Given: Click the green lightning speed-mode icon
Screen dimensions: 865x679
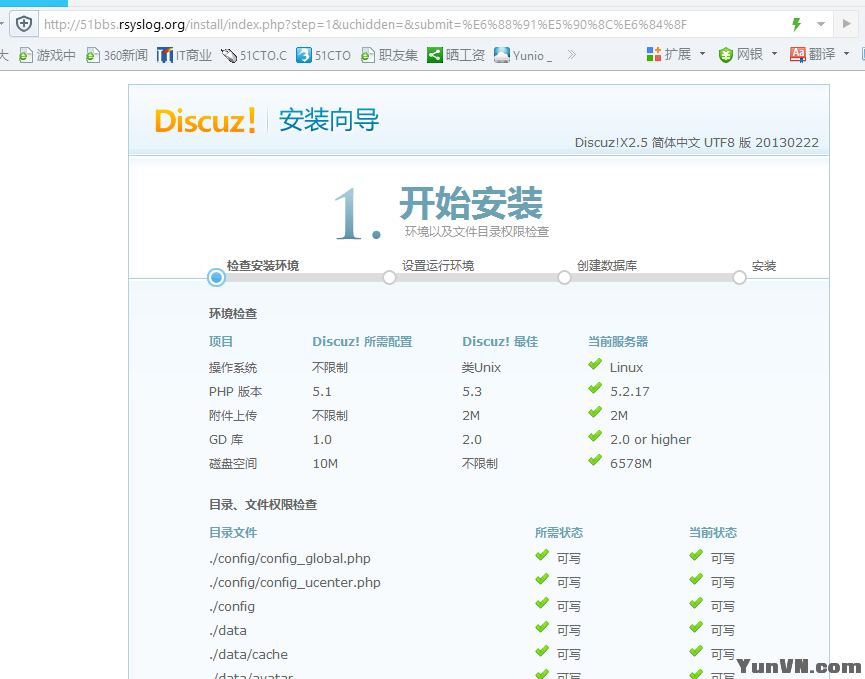Looking at the screenshot, I should click(x=796, y=24).
